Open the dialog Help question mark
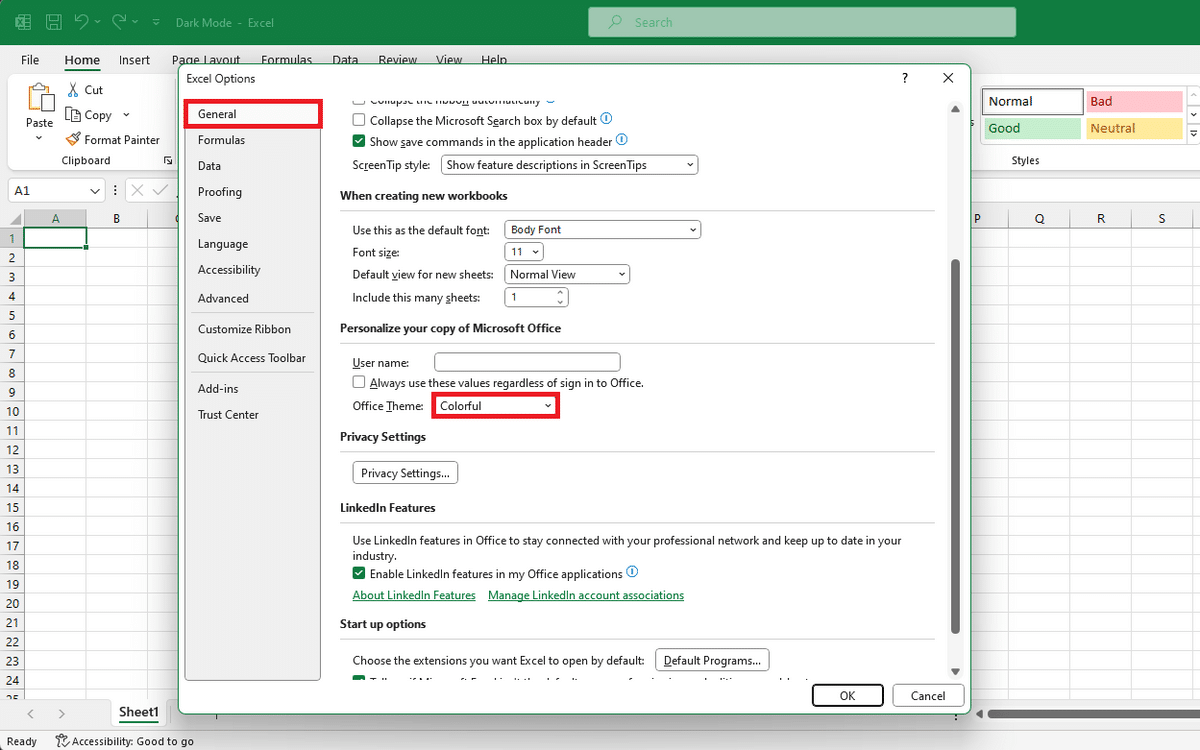This screenshot has height=750, width=1200. point(905,78)
